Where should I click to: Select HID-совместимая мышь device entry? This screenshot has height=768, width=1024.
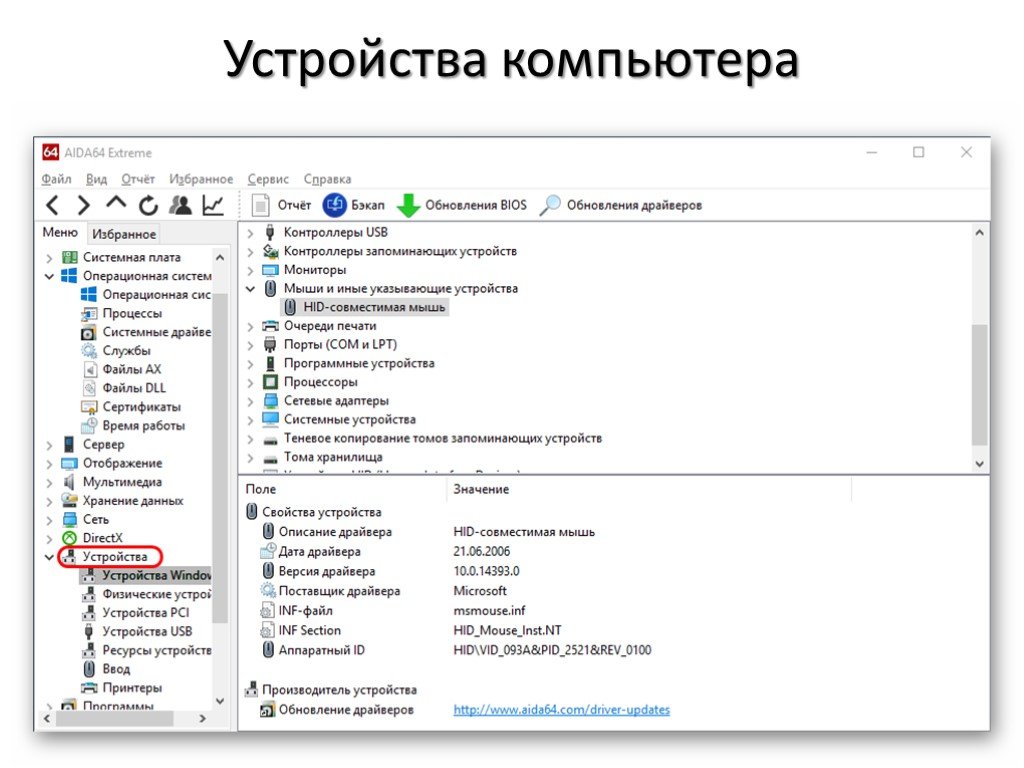[365, 307]
